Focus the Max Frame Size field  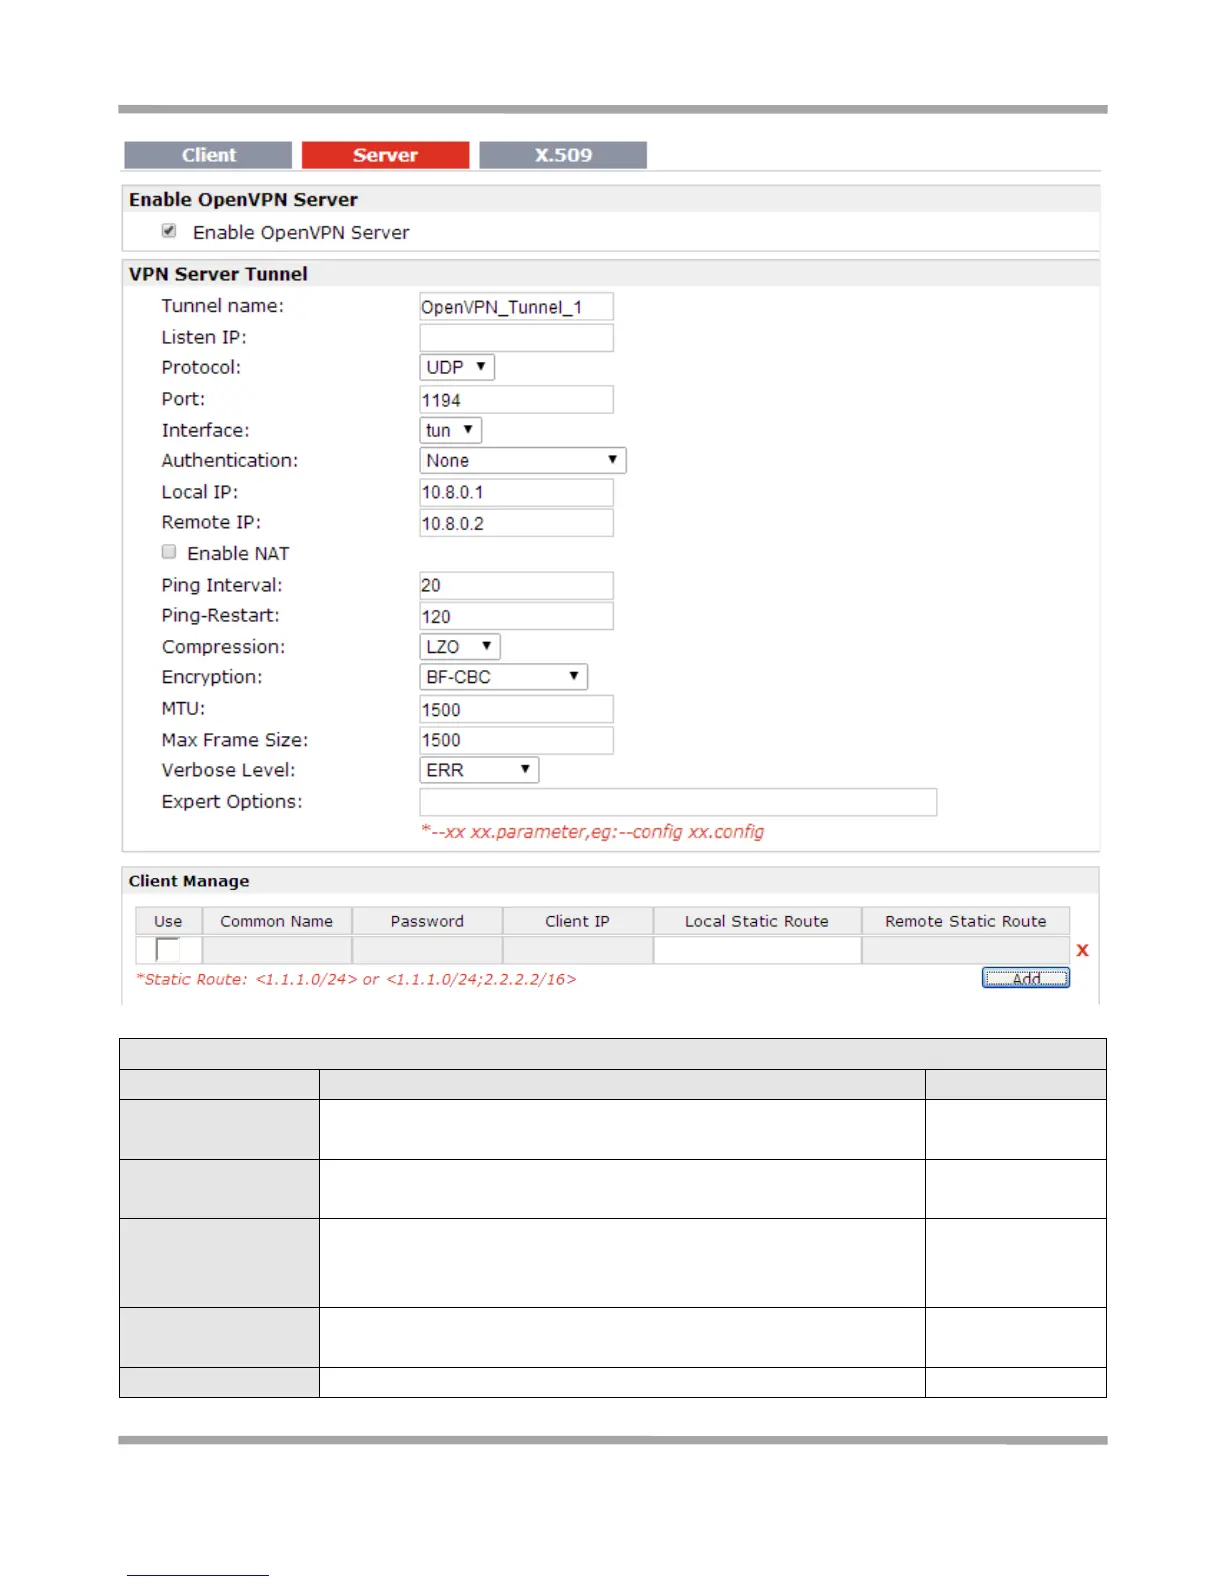point(516,740)
